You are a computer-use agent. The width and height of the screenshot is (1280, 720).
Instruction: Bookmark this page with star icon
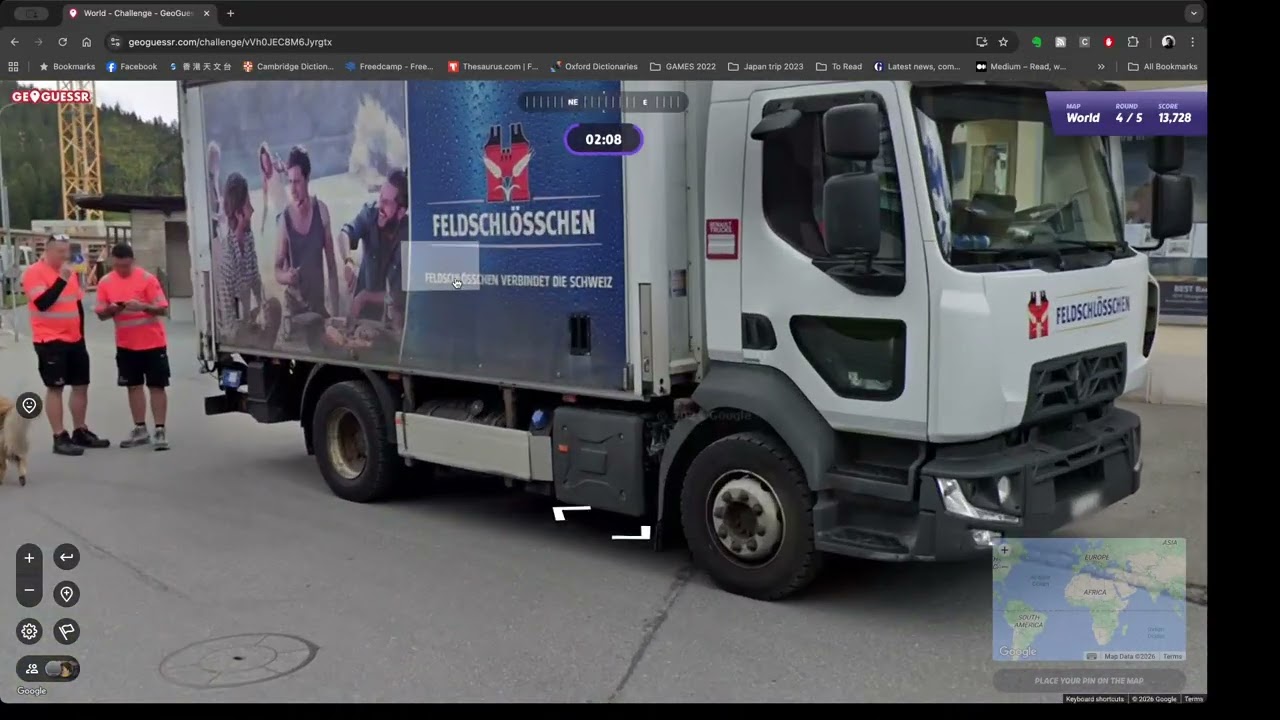(x=1003, y=42)
